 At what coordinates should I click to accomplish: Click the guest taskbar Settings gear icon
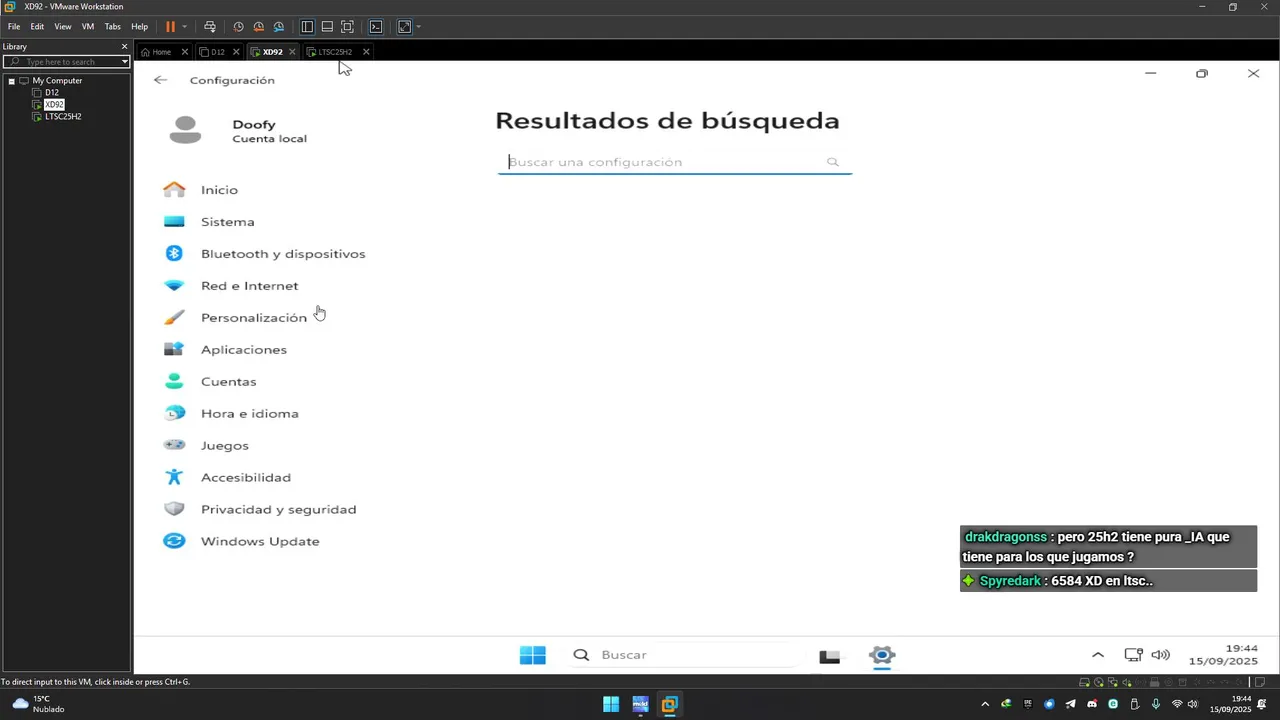point(882,656)
